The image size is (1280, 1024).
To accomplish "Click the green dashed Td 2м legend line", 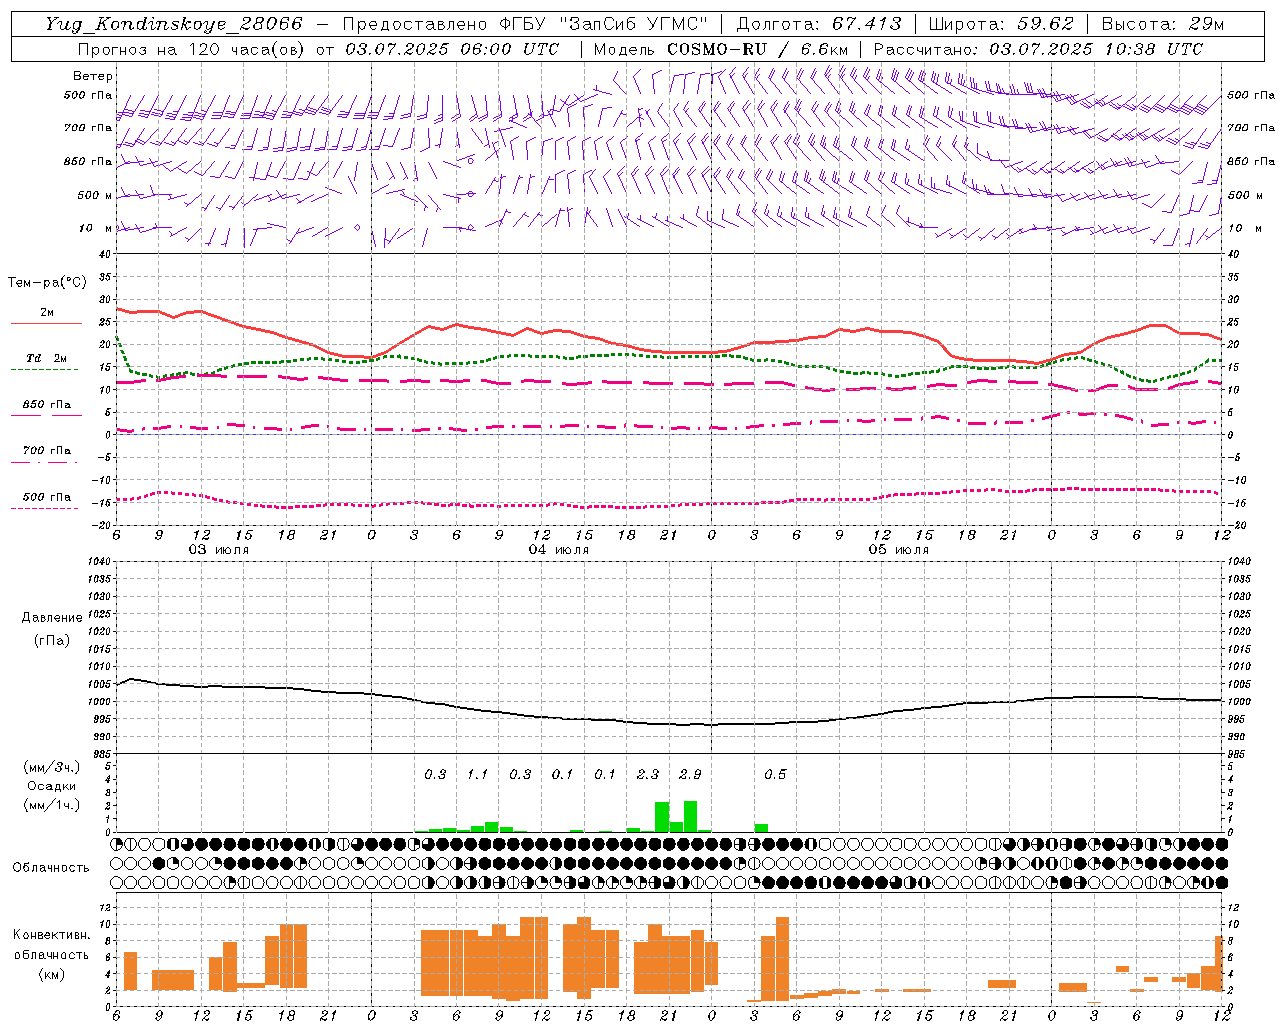I will (44, 370).
